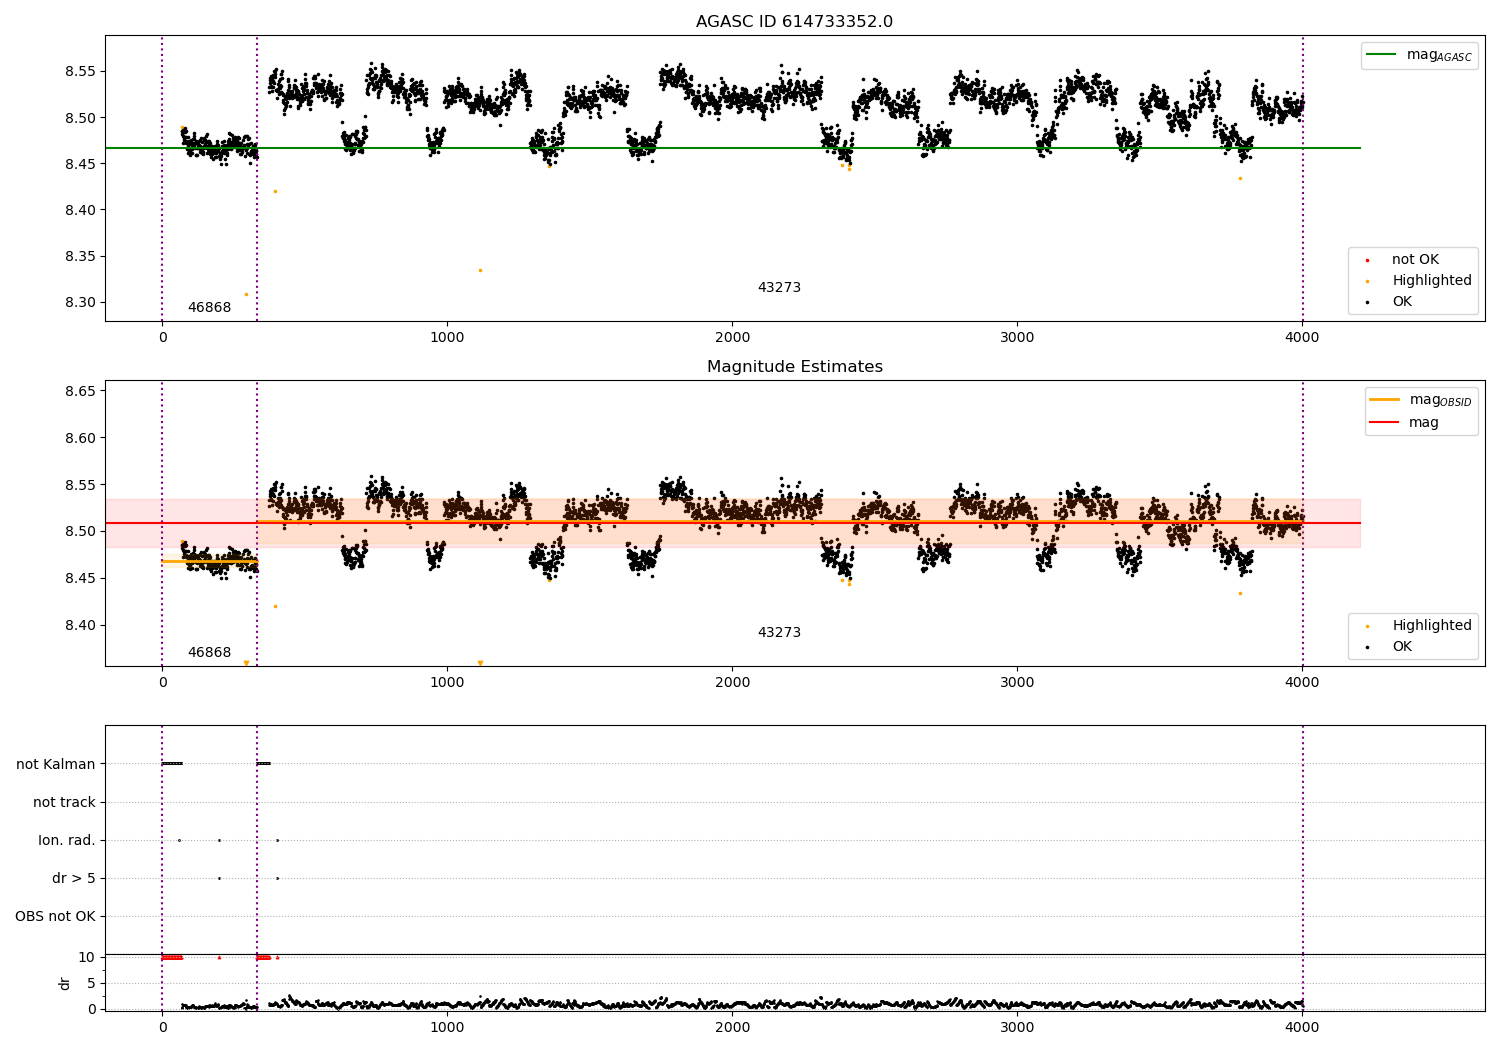Click y-axis tick 8.30 in top plot
Screen dimensions: 1500x1050
tap(80, 303)
